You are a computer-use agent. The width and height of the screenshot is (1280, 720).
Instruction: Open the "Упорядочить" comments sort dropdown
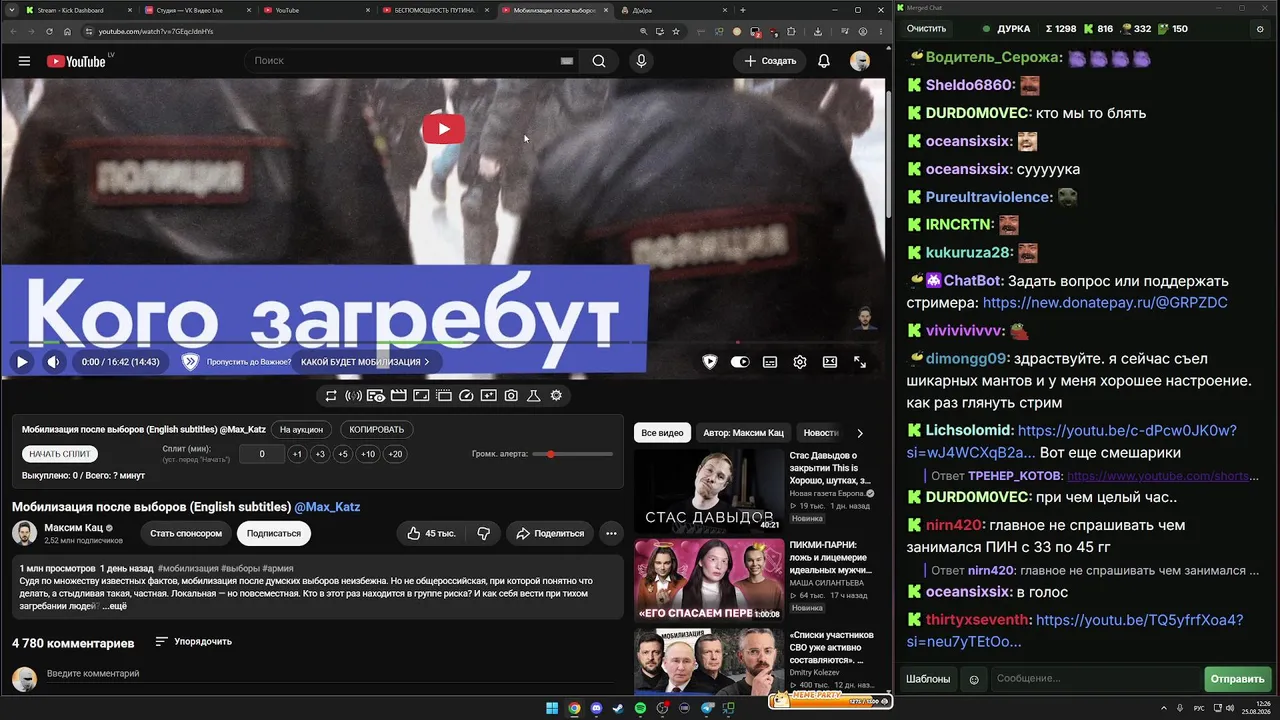click(193, 642)
